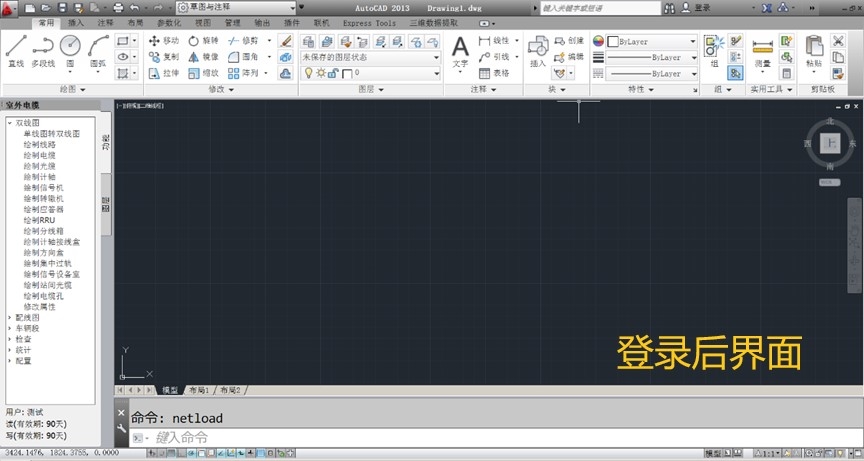Expand the 绘图 panel arrow
This screenshot has height=461, width=864.
(x=83, y=89)
